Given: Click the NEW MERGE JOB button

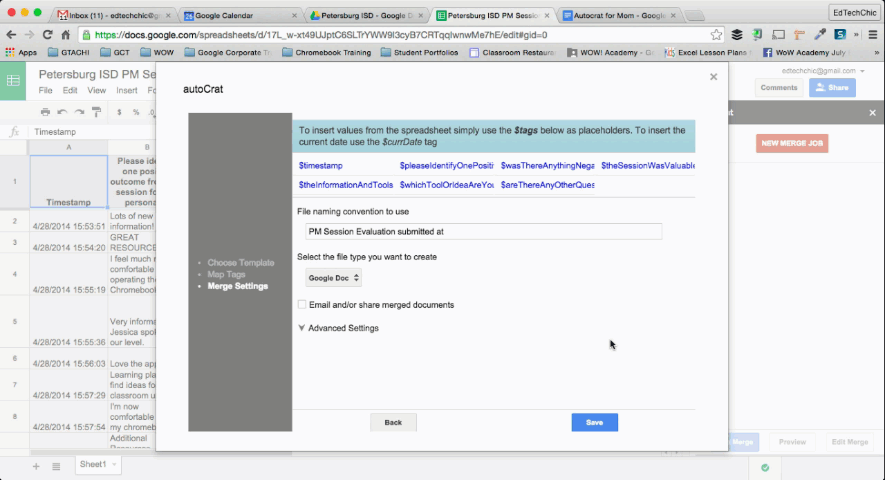Looking at the screenshot, I should [x=792, y=143].
